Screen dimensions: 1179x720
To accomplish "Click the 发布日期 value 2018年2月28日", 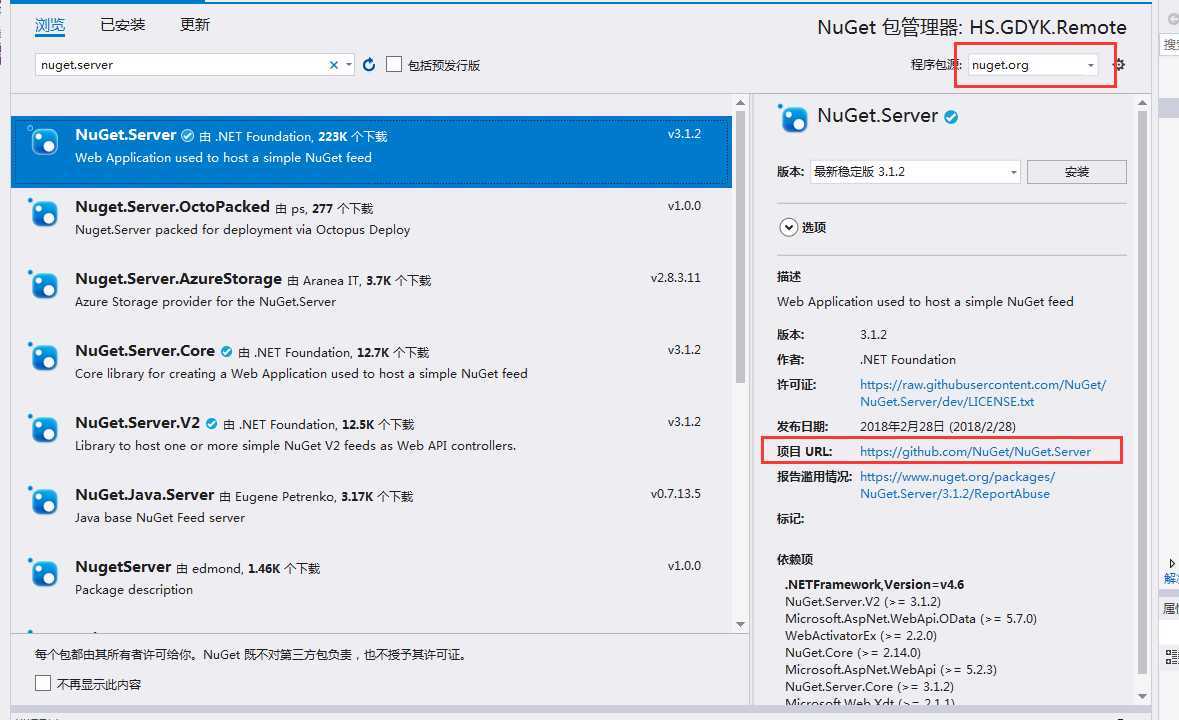I will [938, 427].
